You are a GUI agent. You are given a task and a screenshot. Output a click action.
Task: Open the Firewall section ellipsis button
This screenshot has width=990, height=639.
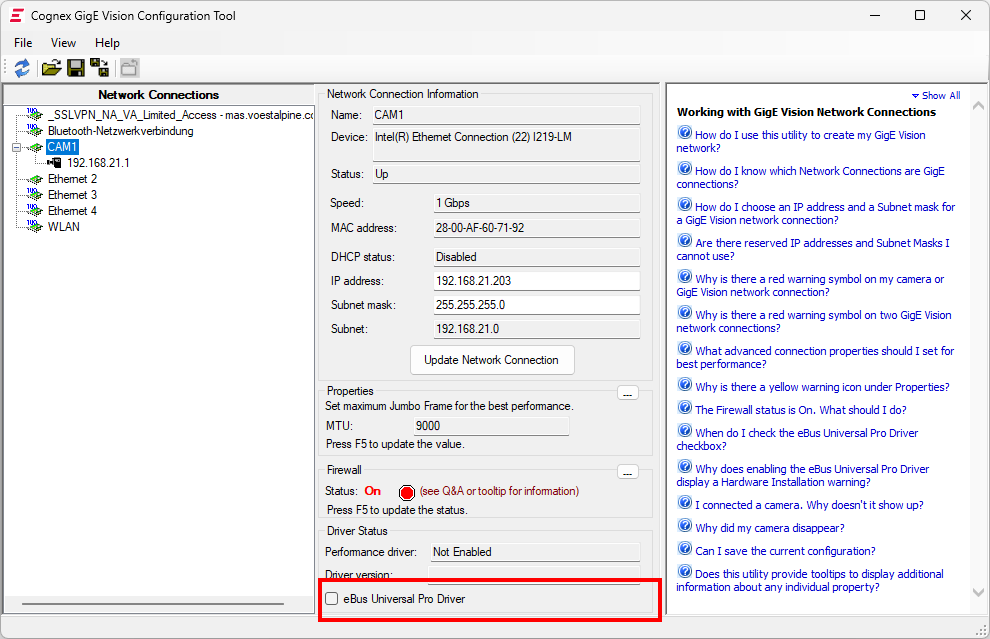(627, 471)
